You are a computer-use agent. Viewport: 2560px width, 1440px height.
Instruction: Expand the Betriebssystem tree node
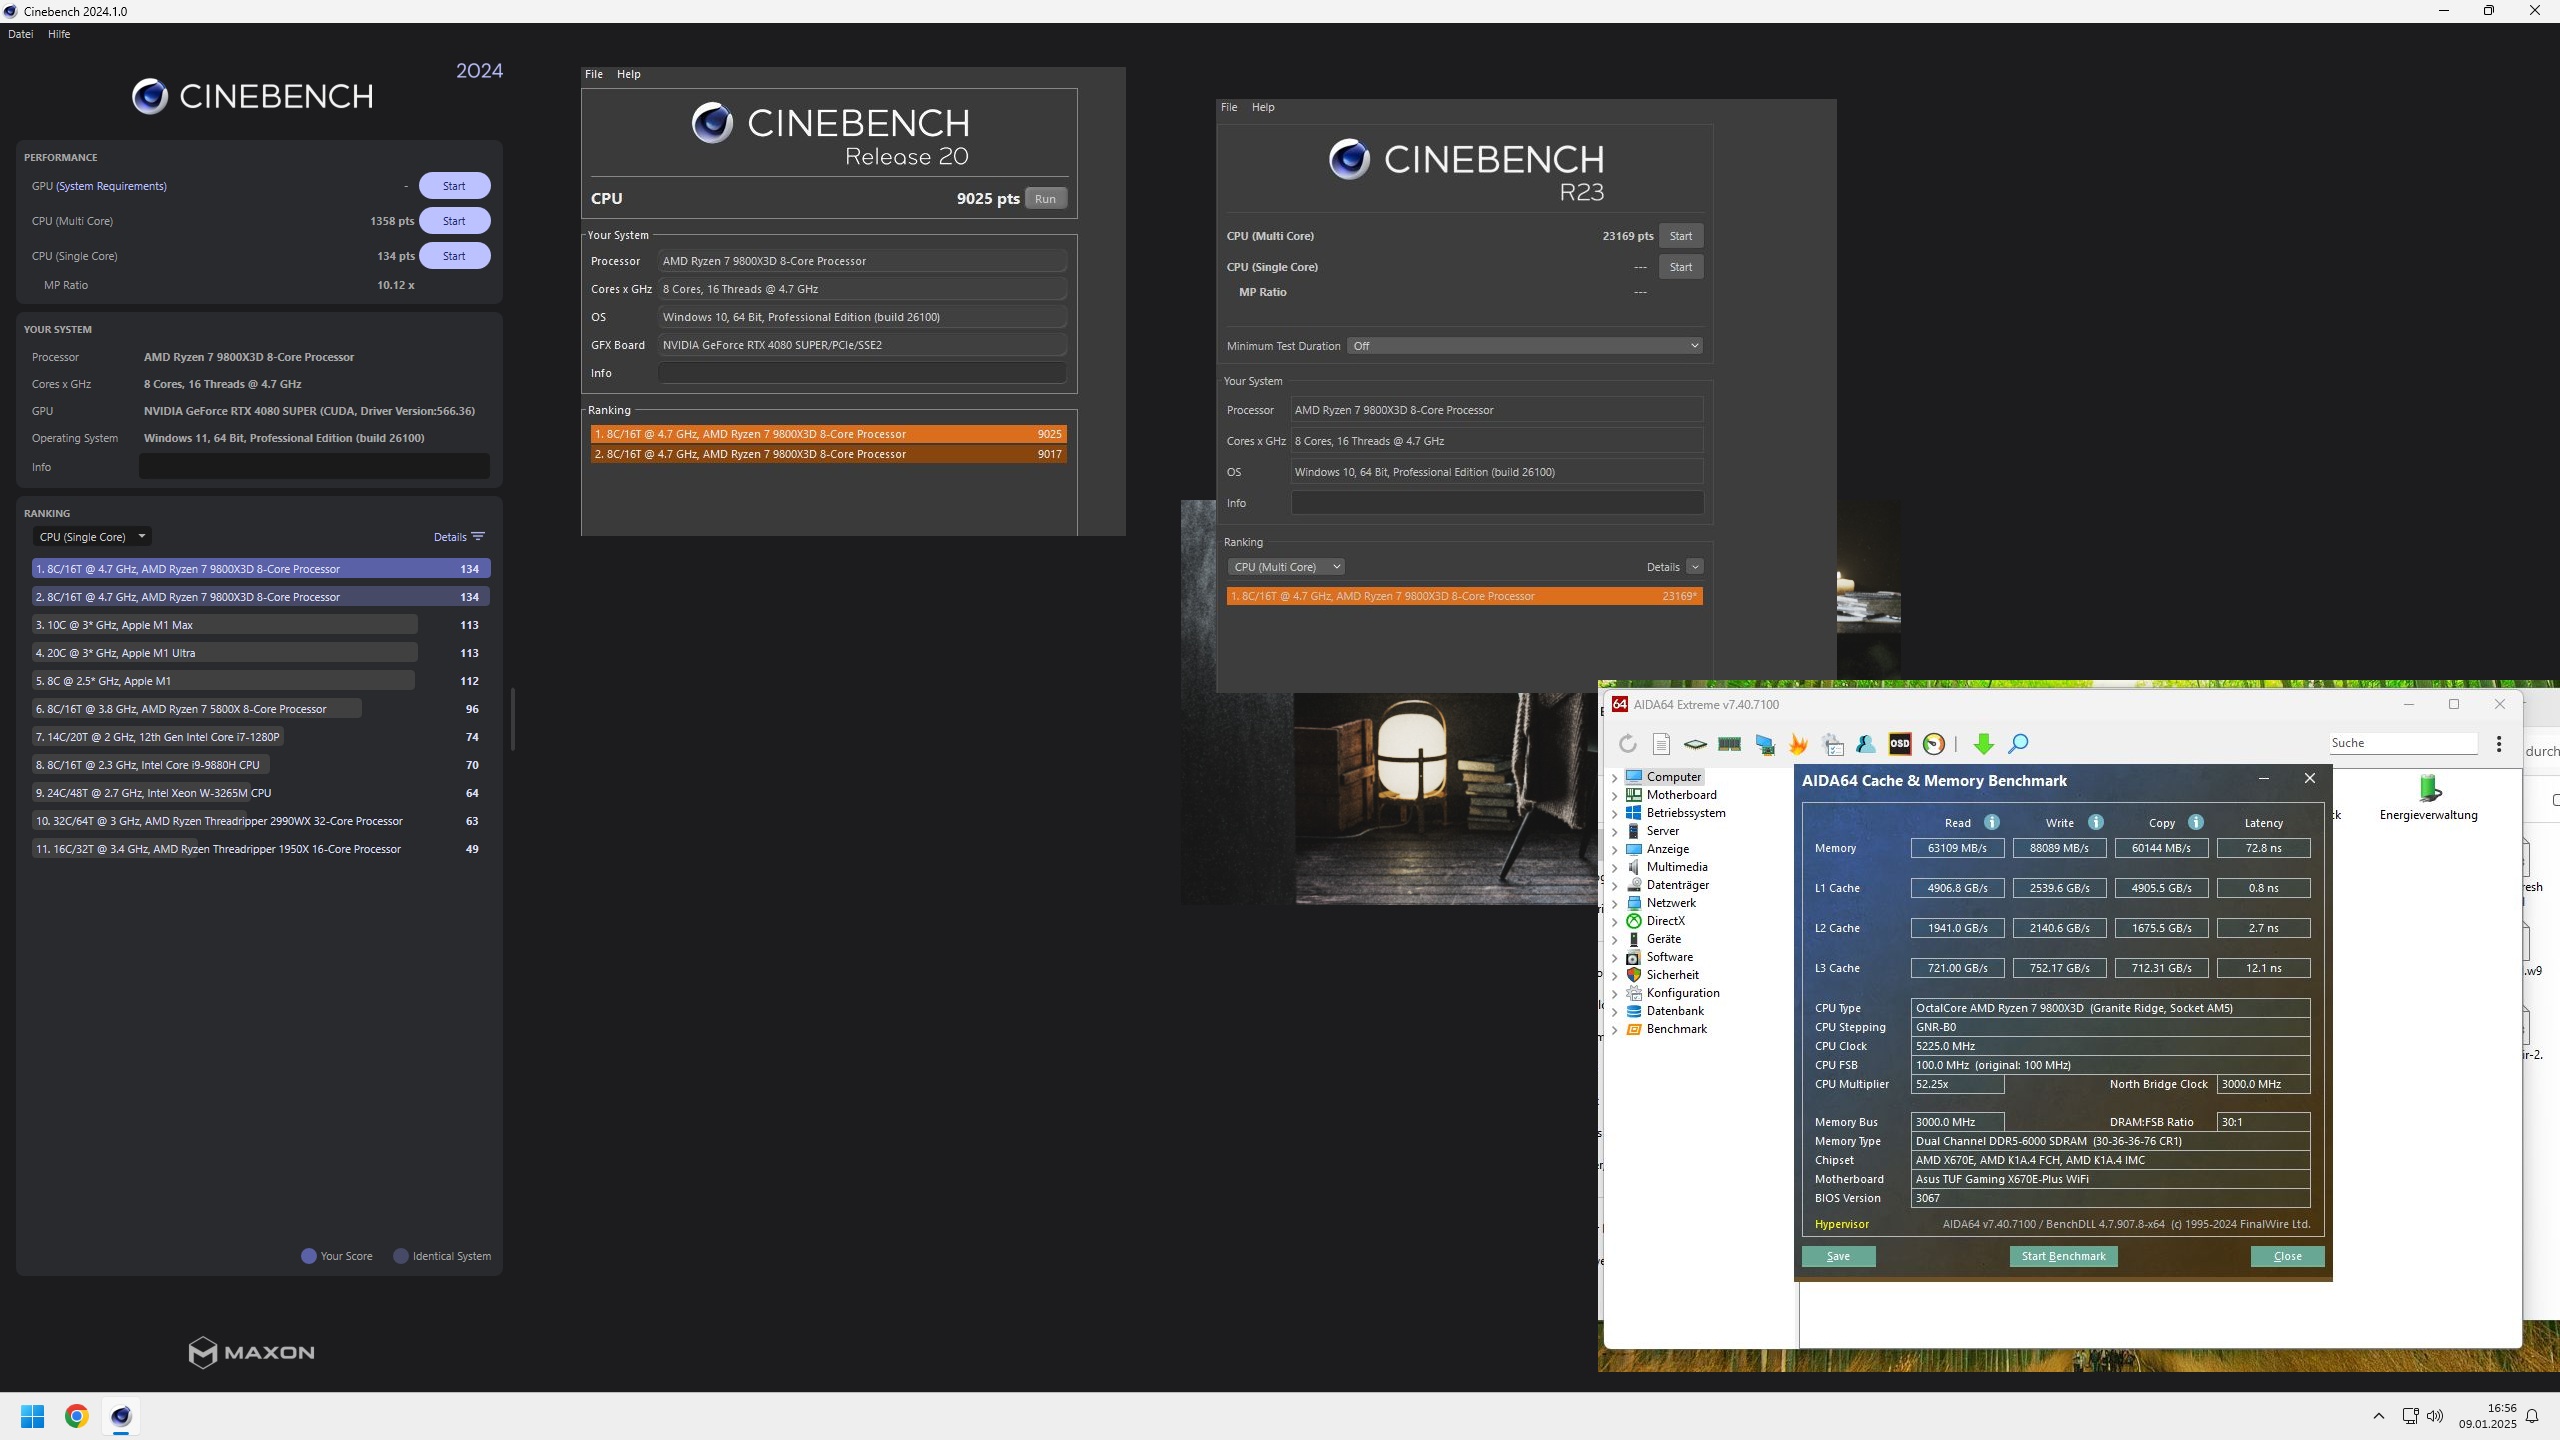1614,813
